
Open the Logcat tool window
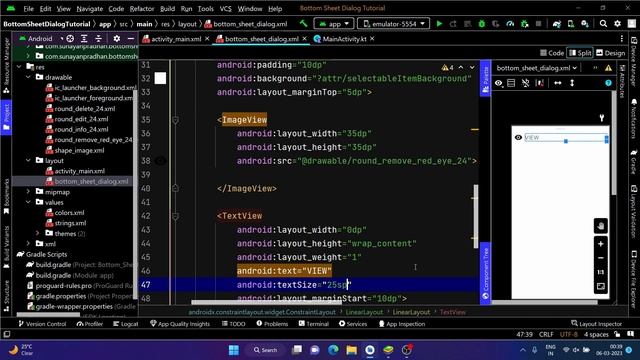click(x=126, y=324)
